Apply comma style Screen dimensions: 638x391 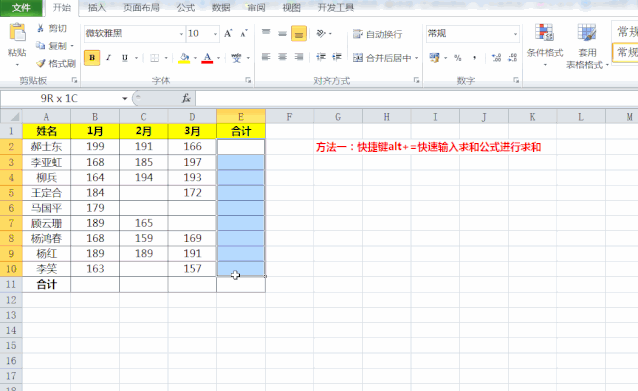(x=474, y=58)
